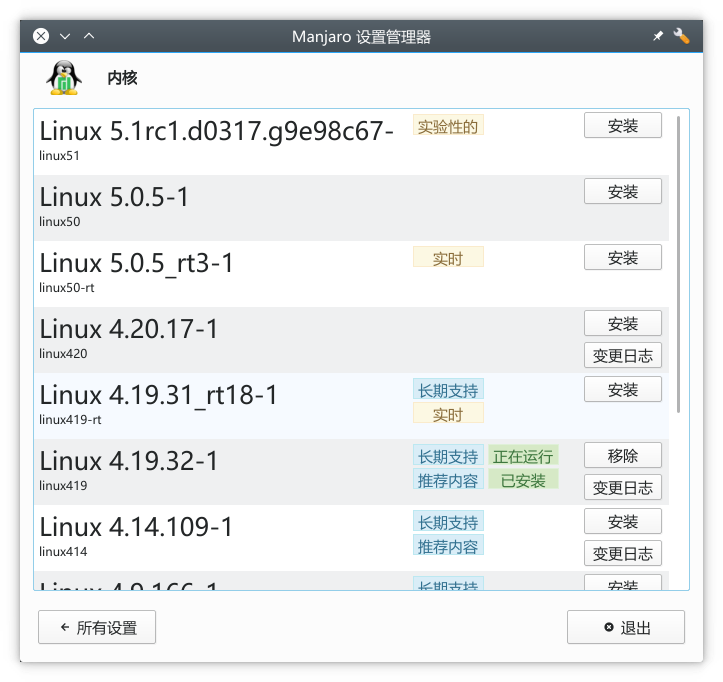Click the 长期支持 tag on linux419-rt
This screenshot has height=682, width=723.
[448, 389]
